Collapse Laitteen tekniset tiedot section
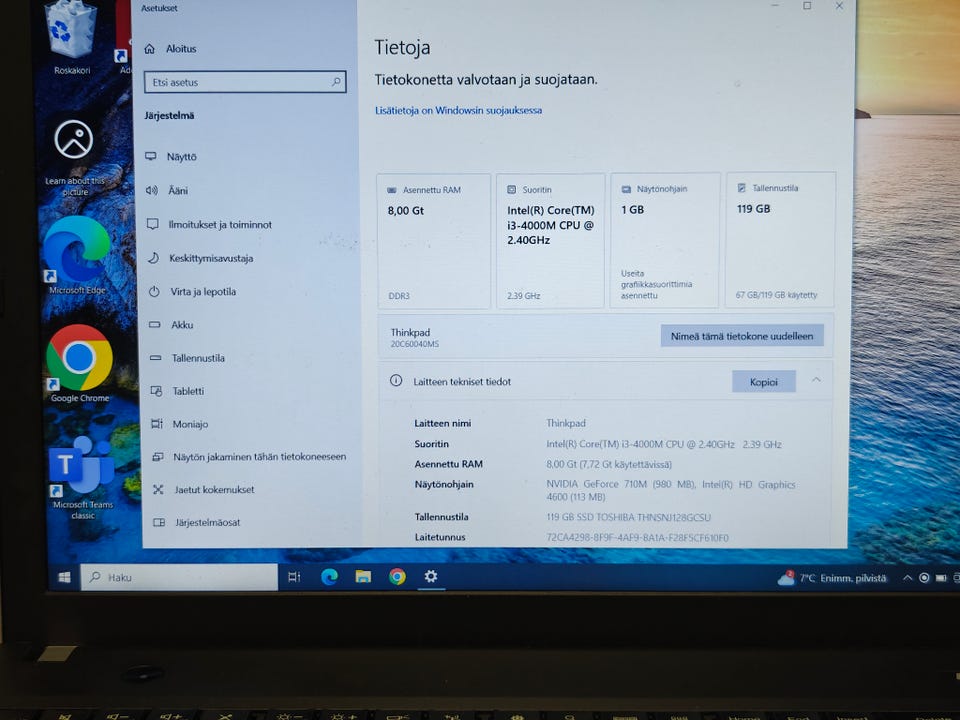 816,380
